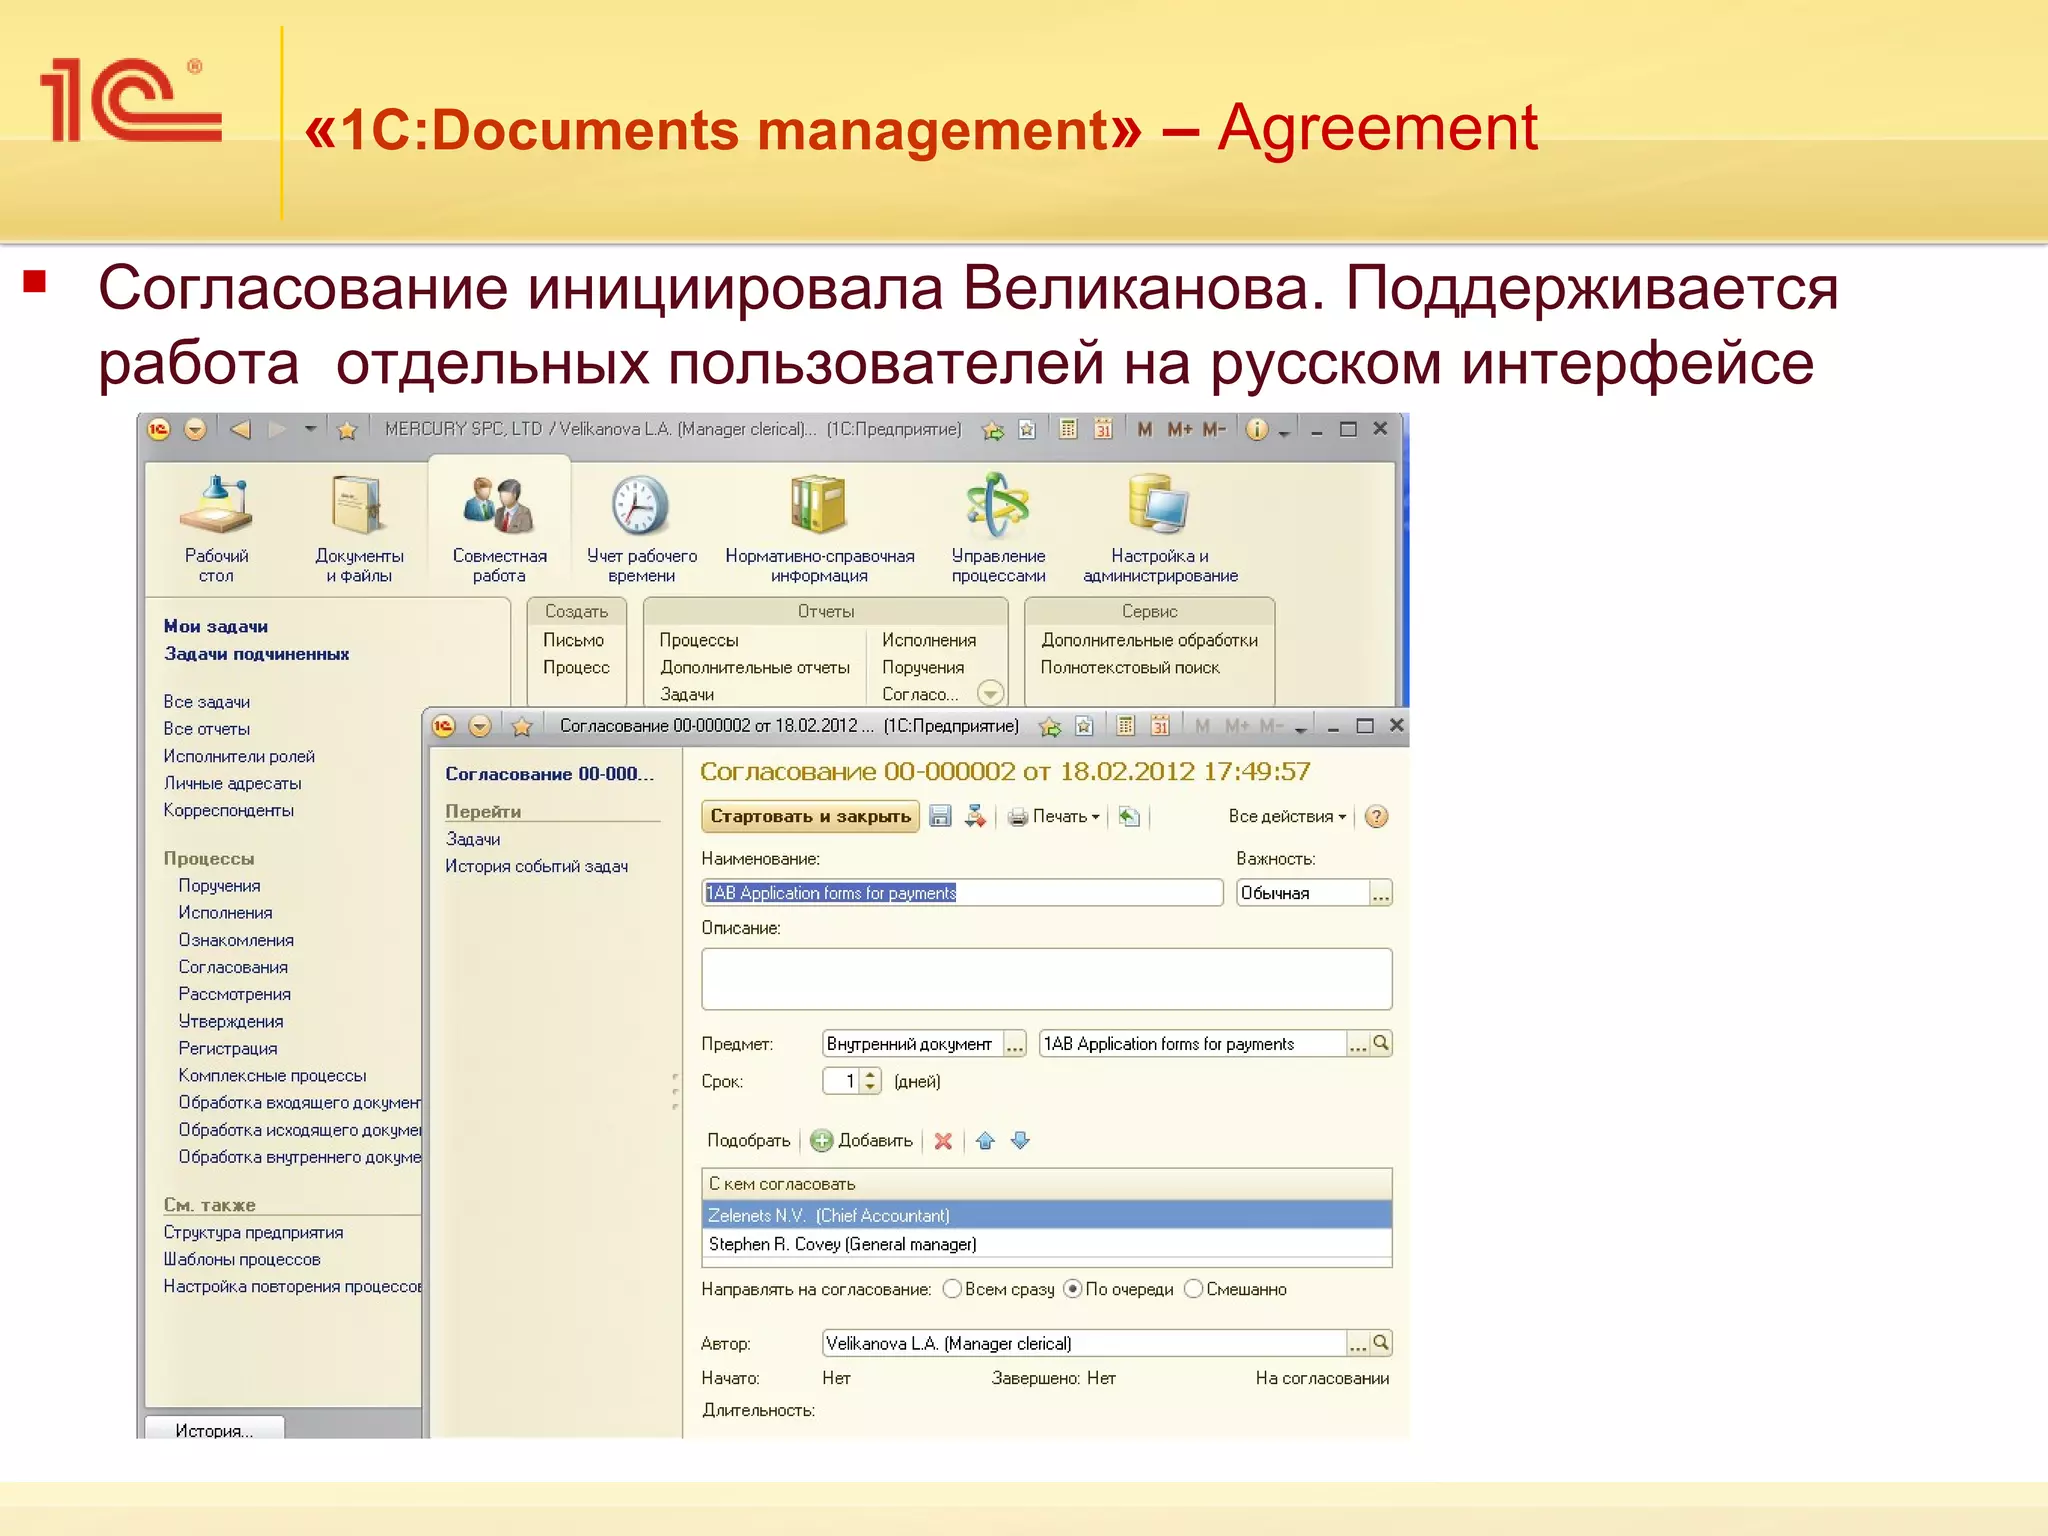Open Согласования in Процессы list
Screen dimensions: 2048x1536
click(233, 967)
